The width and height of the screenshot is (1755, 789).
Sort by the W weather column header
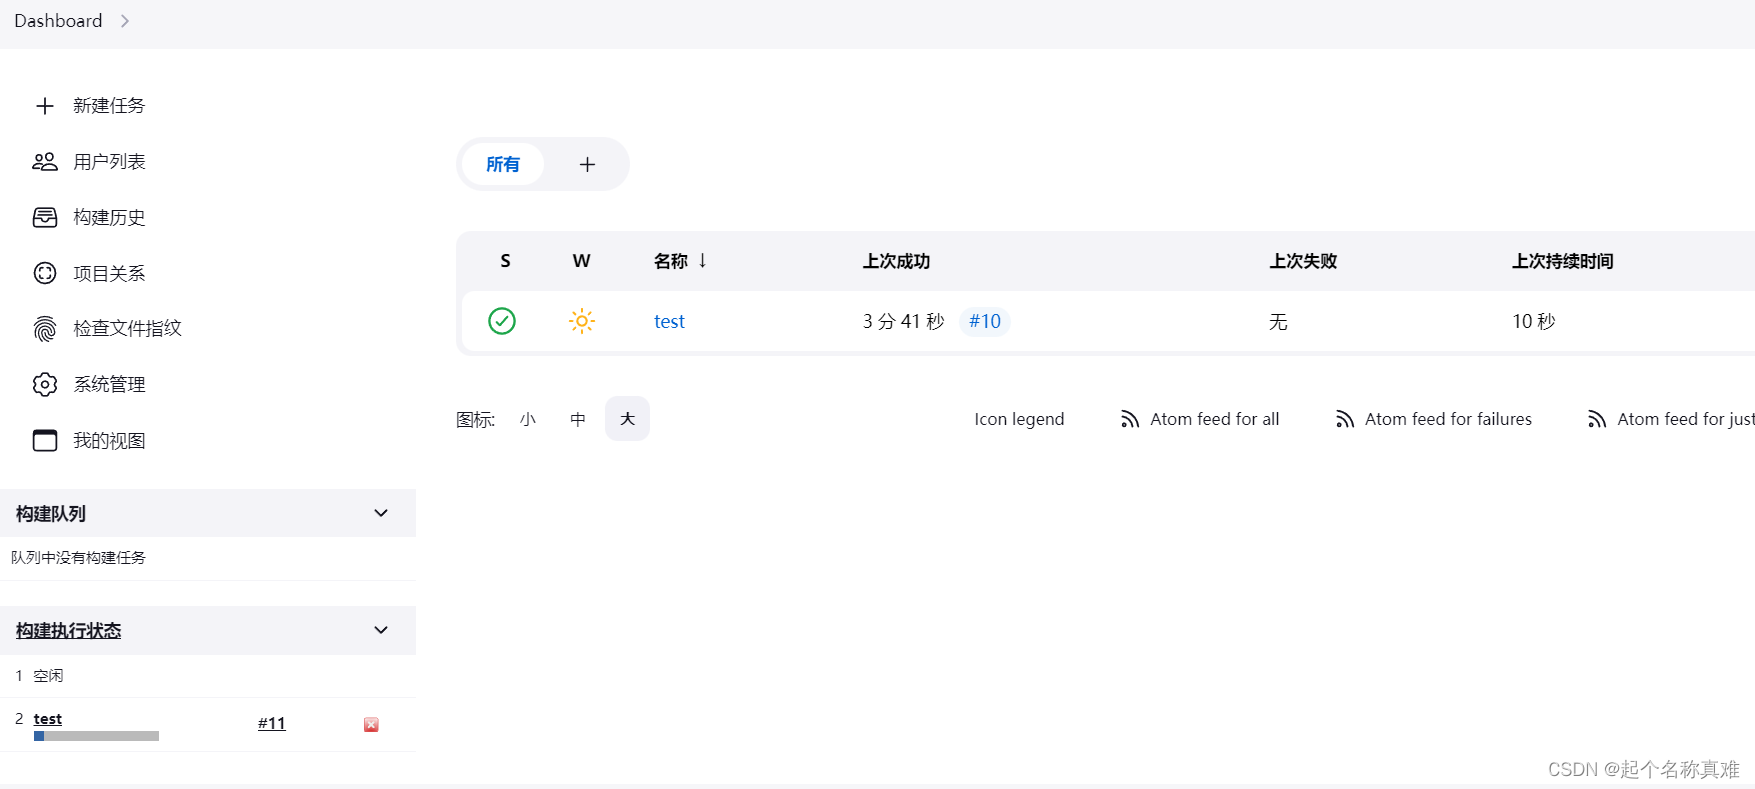(x=581, y=261)
